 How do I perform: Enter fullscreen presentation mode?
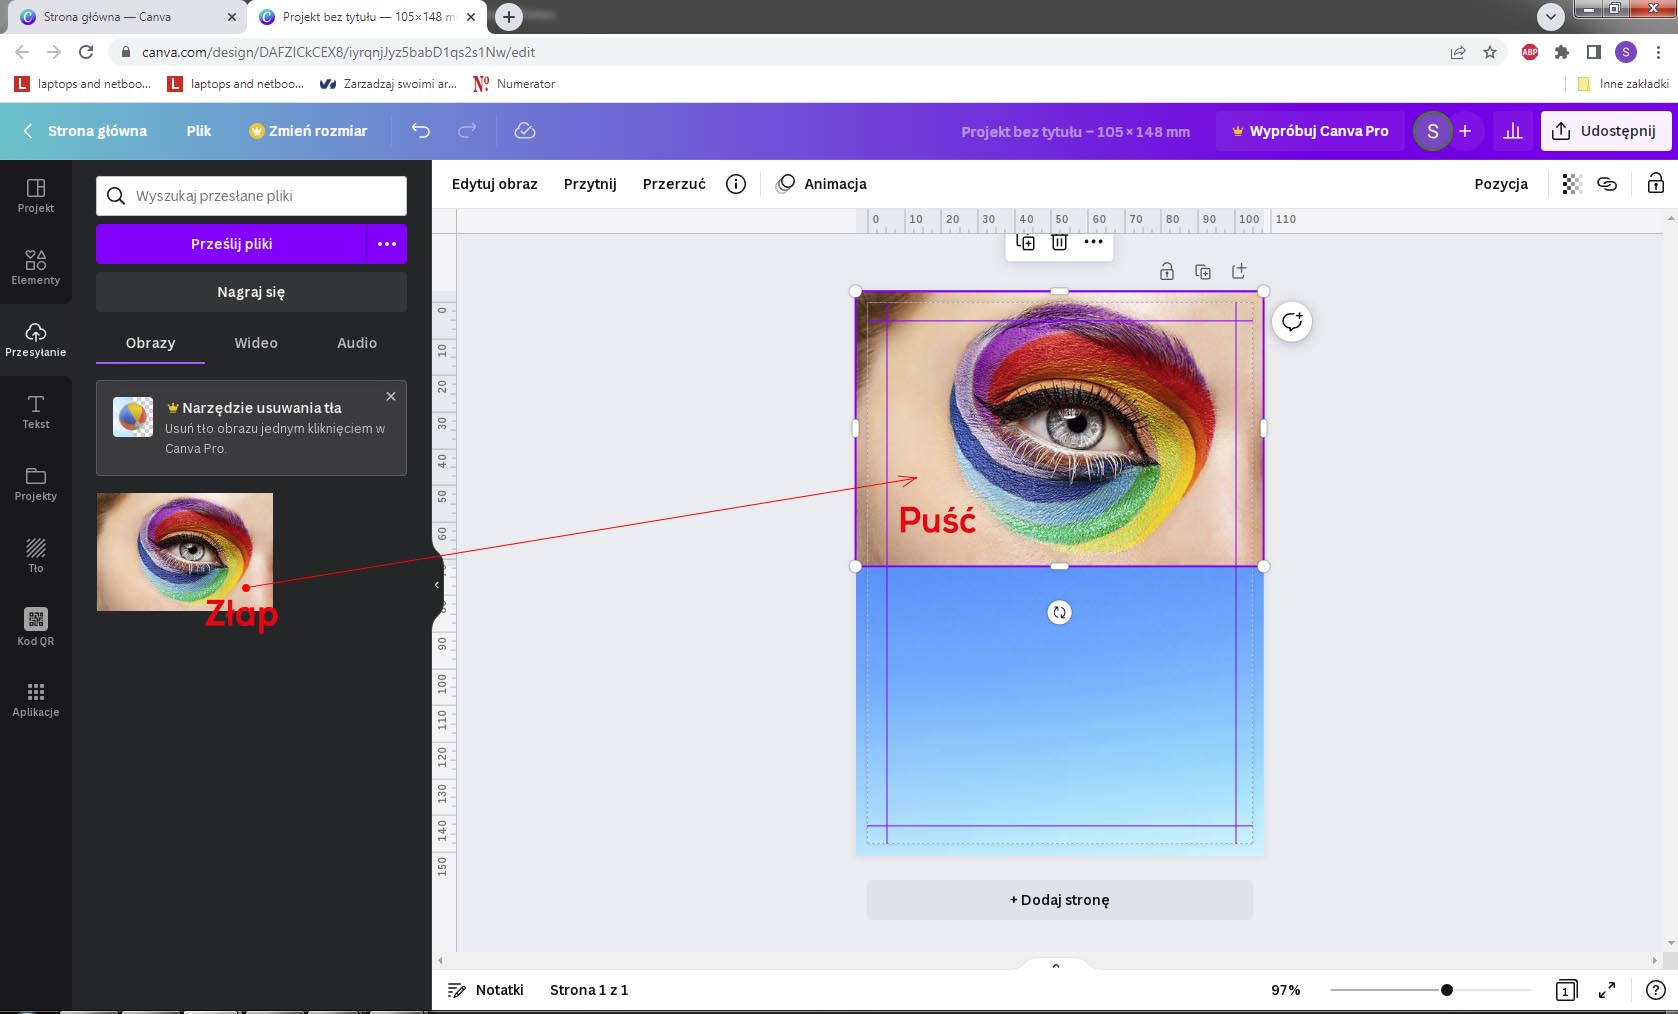point(1607,990)
